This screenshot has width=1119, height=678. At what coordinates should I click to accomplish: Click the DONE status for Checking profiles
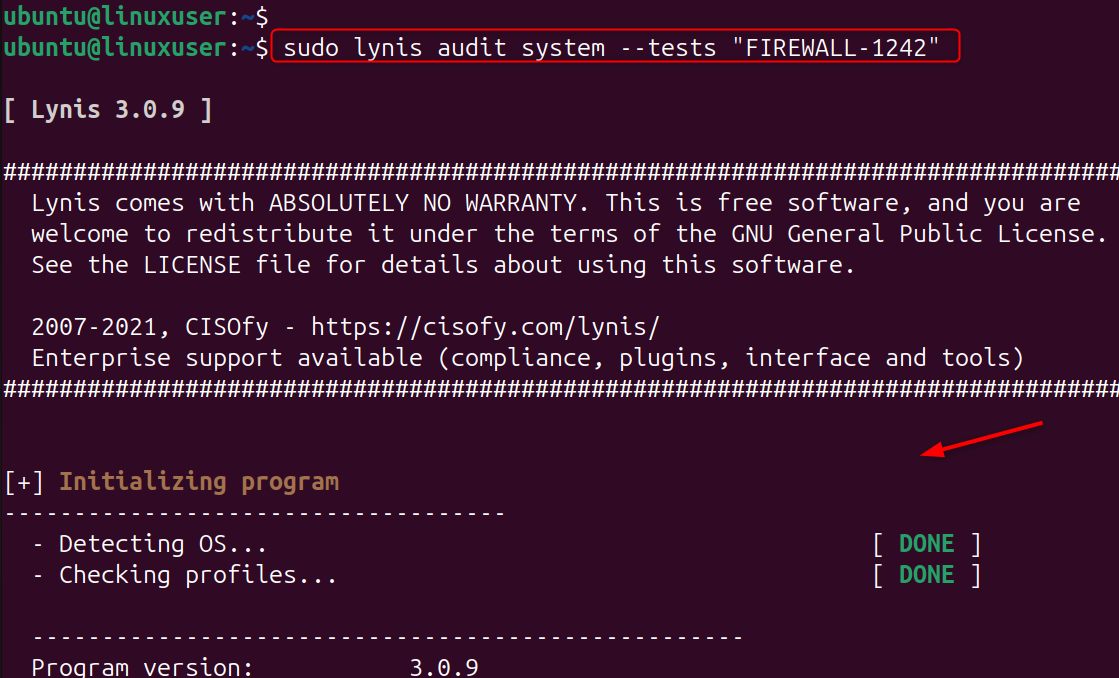926,575
